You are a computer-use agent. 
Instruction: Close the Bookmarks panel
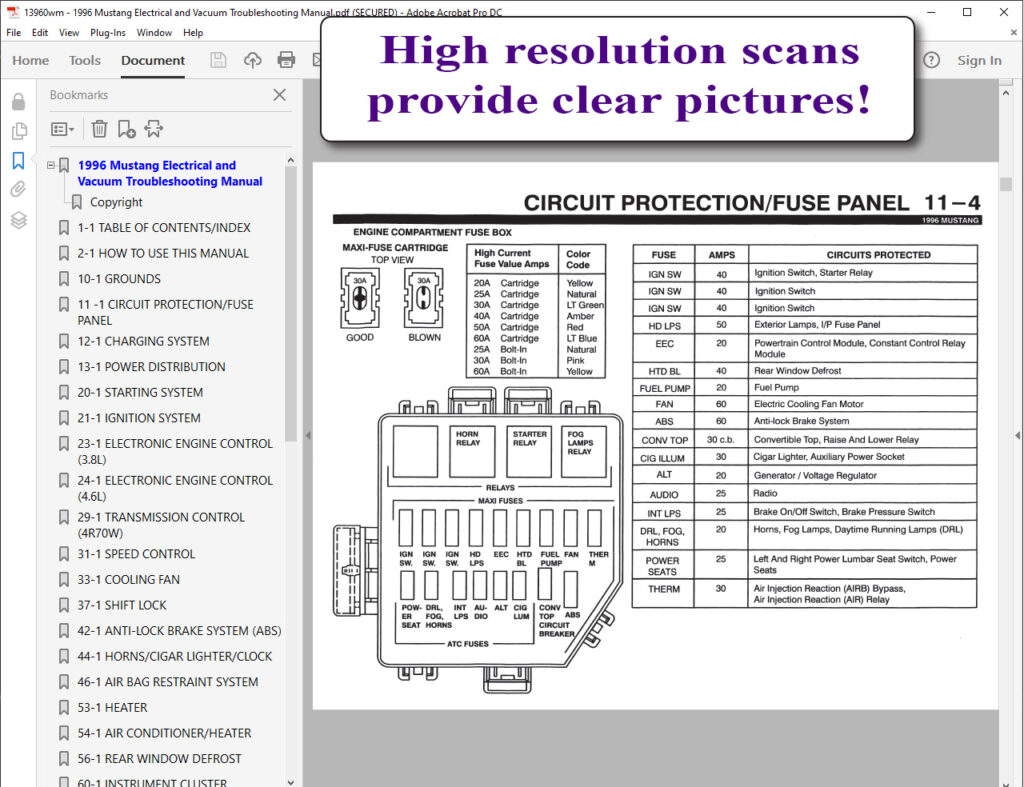click(280, 95)
